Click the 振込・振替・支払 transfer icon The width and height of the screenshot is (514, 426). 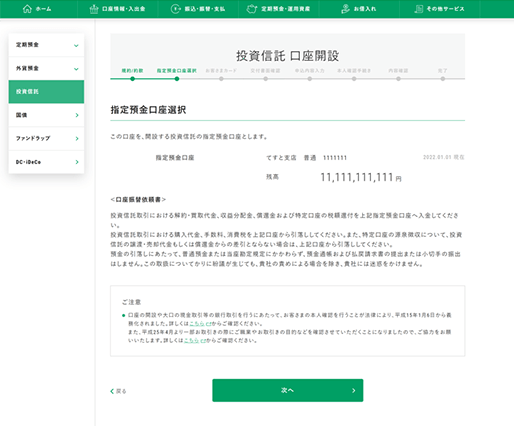click(175, 9)
